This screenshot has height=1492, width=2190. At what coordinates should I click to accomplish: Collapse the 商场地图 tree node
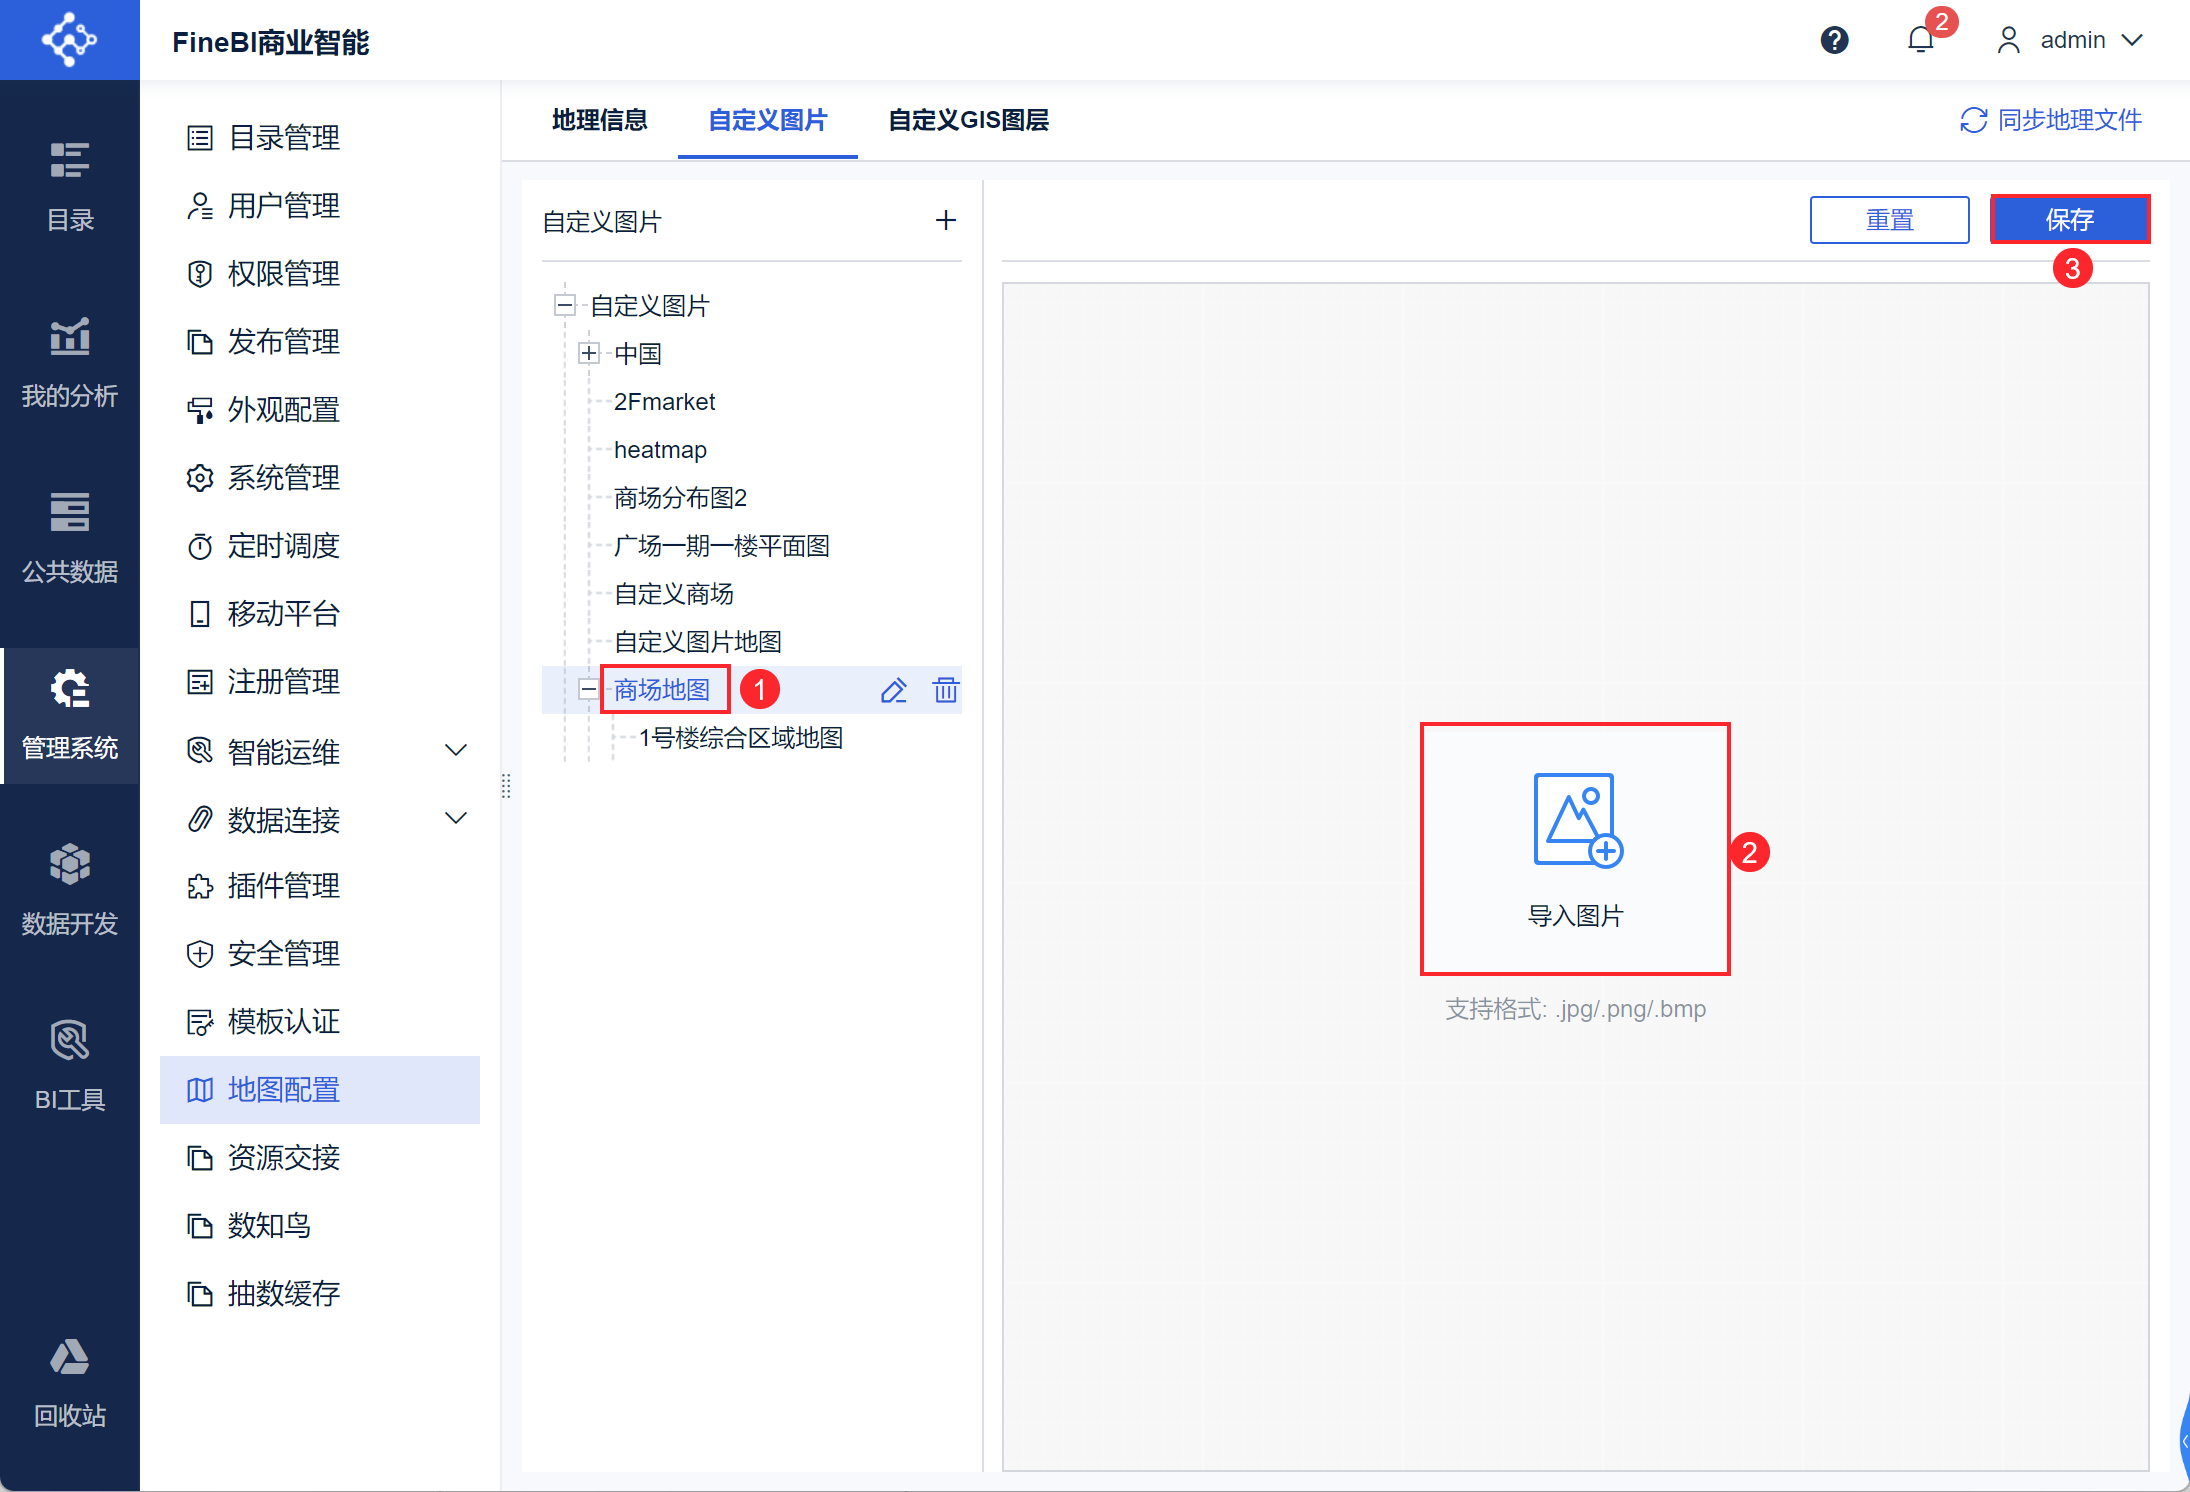point(589,689)
